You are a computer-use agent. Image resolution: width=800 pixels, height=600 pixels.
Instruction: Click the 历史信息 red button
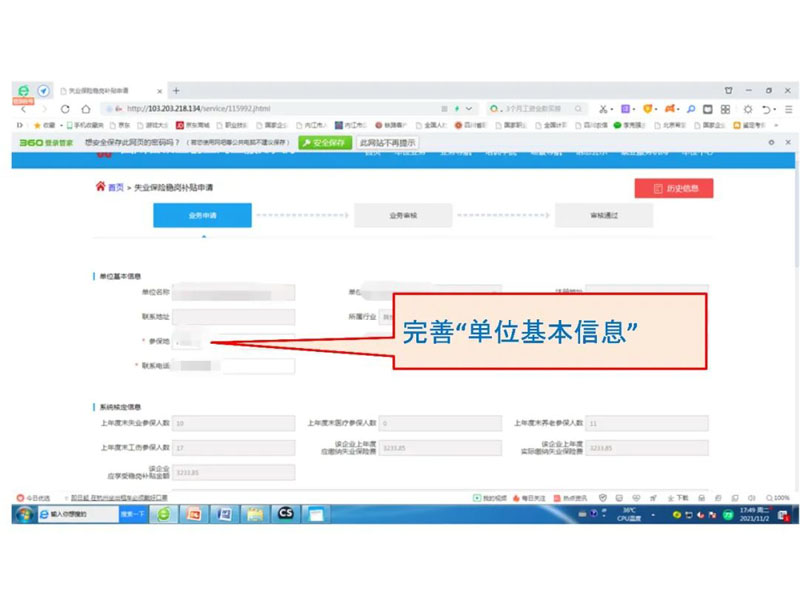coord(673,188)
